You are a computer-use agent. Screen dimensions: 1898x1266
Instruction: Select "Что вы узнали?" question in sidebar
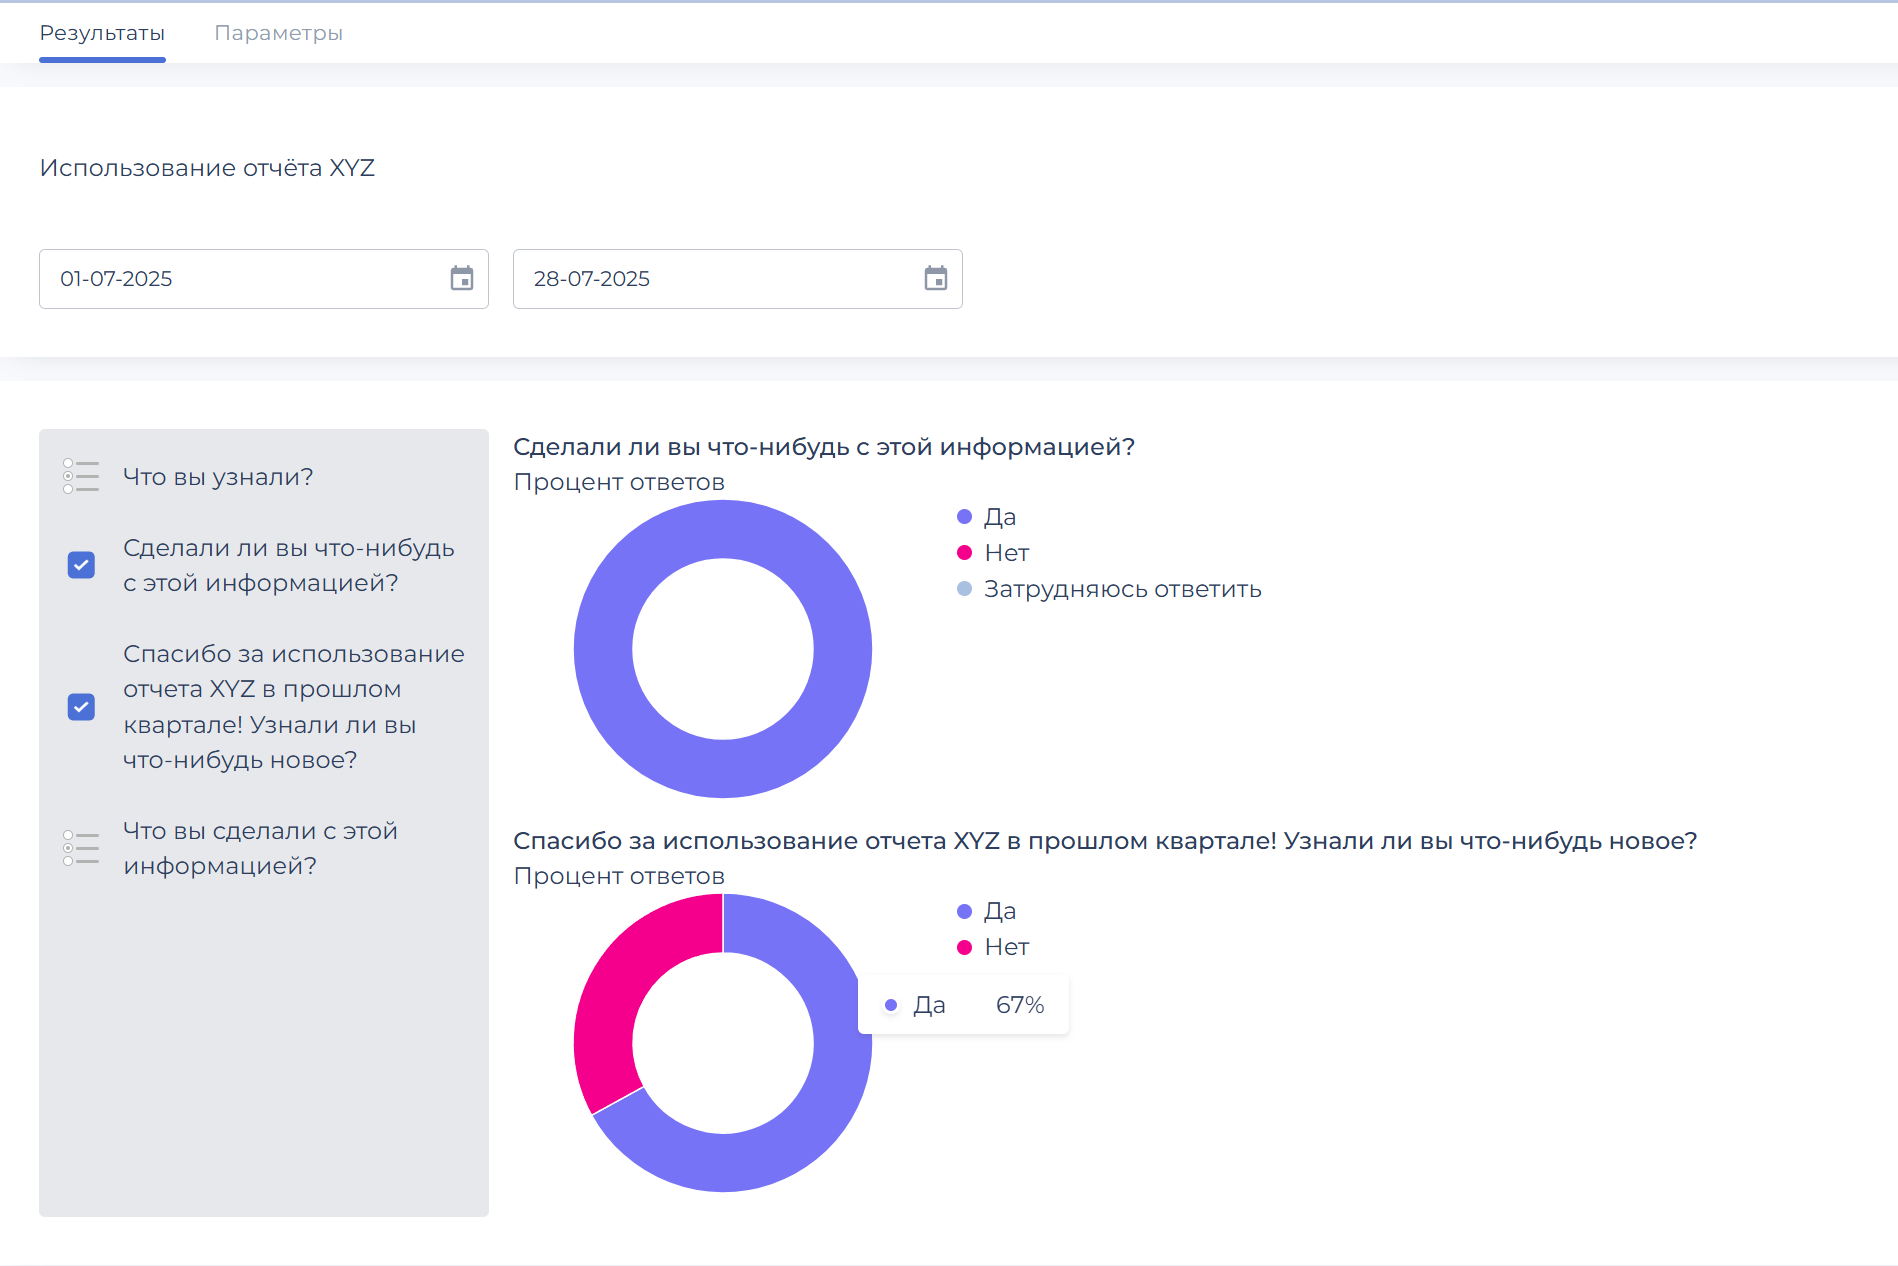(218, 477)
